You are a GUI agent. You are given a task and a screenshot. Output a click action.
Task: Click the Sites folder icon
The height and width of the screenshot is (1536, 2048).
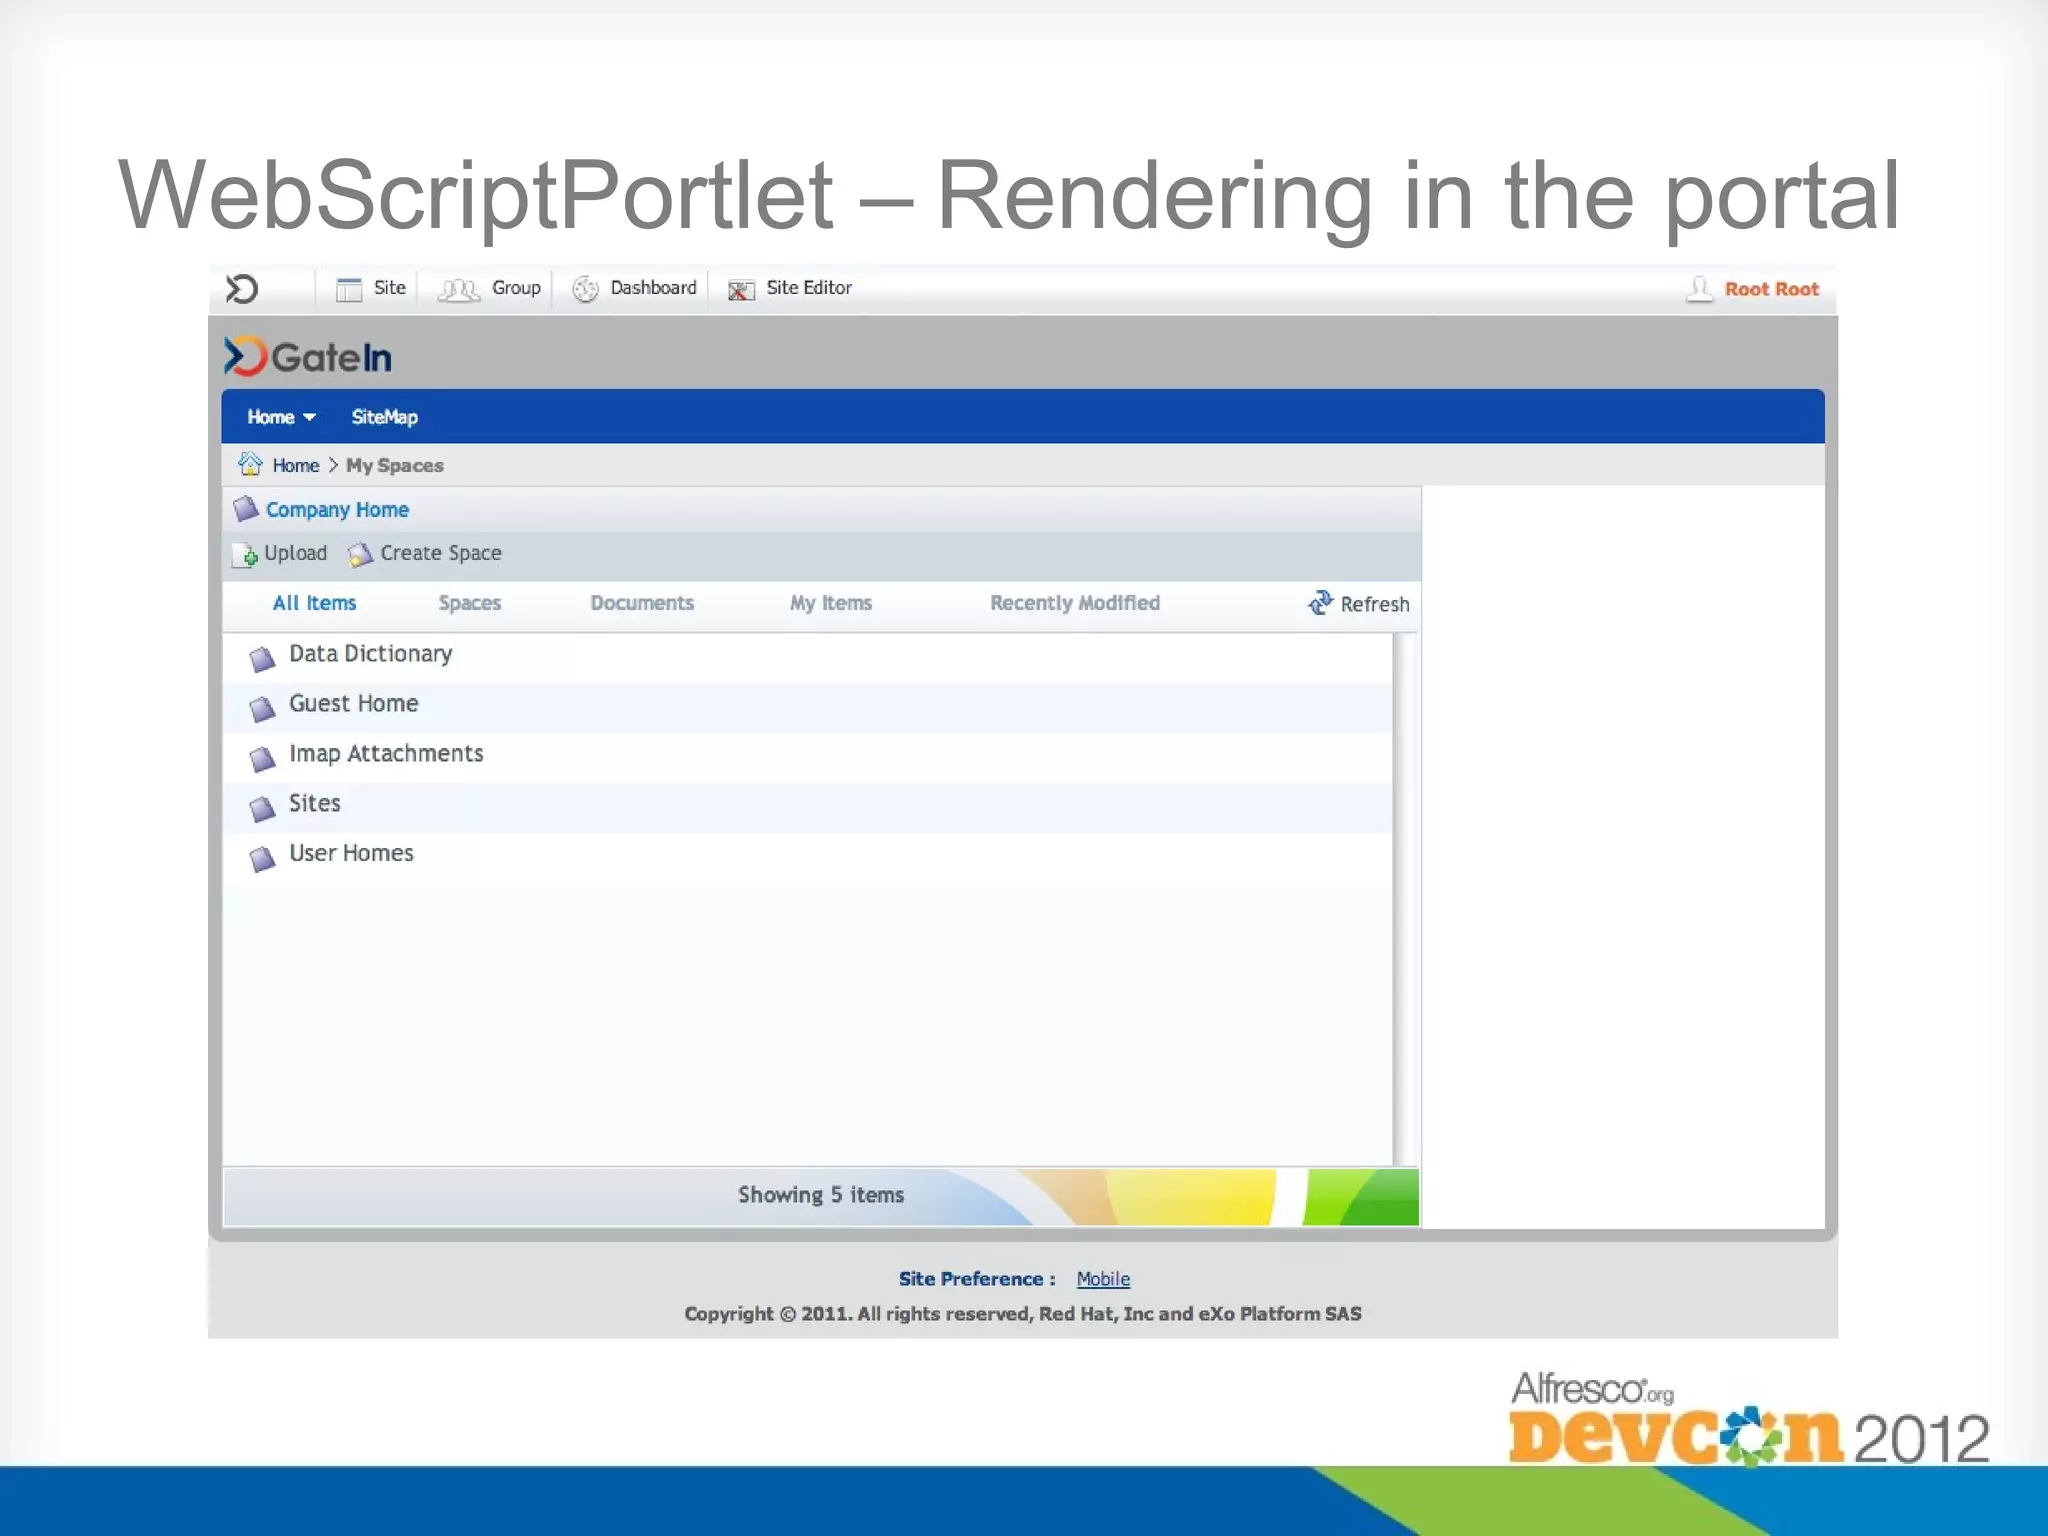pos(262,808)
